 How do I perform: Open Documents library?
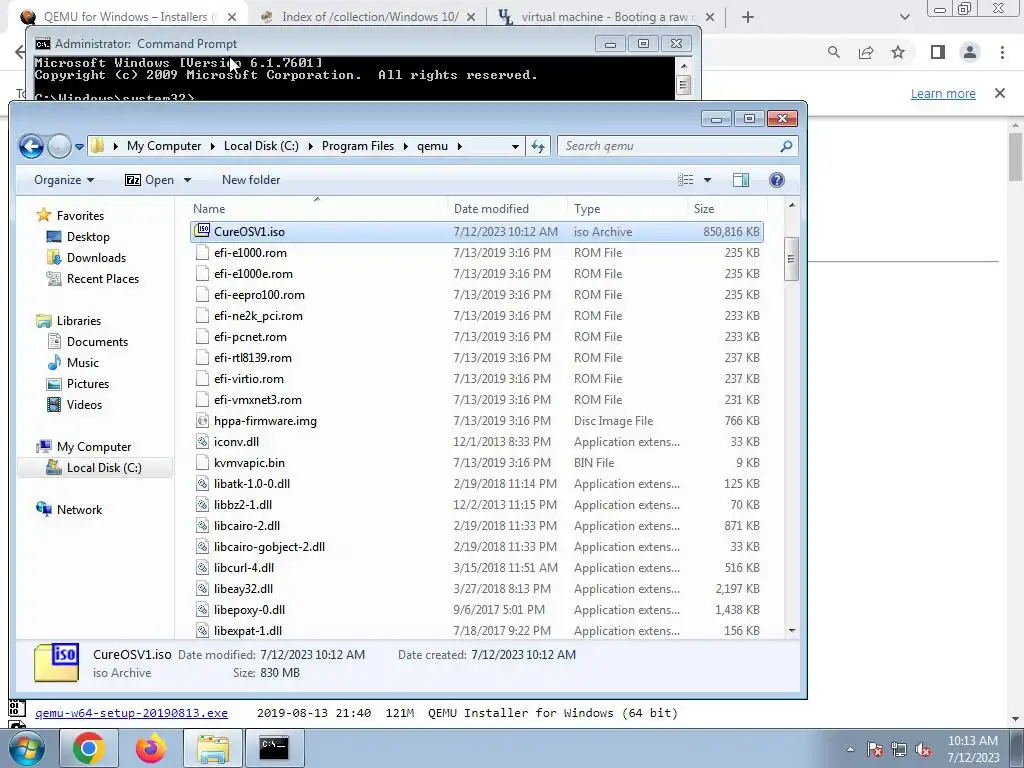97,342
